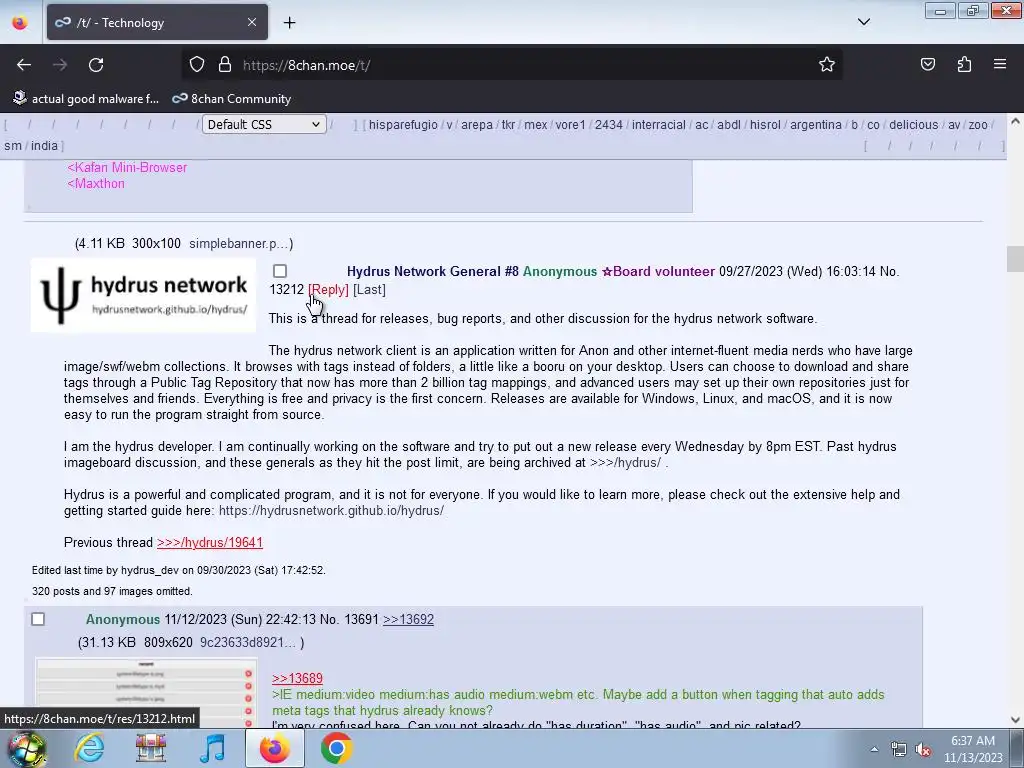Open the 809x620 screenshot thumbnail
The width and height of the screenshot is (1024, 768).
(x=146, y=694)
